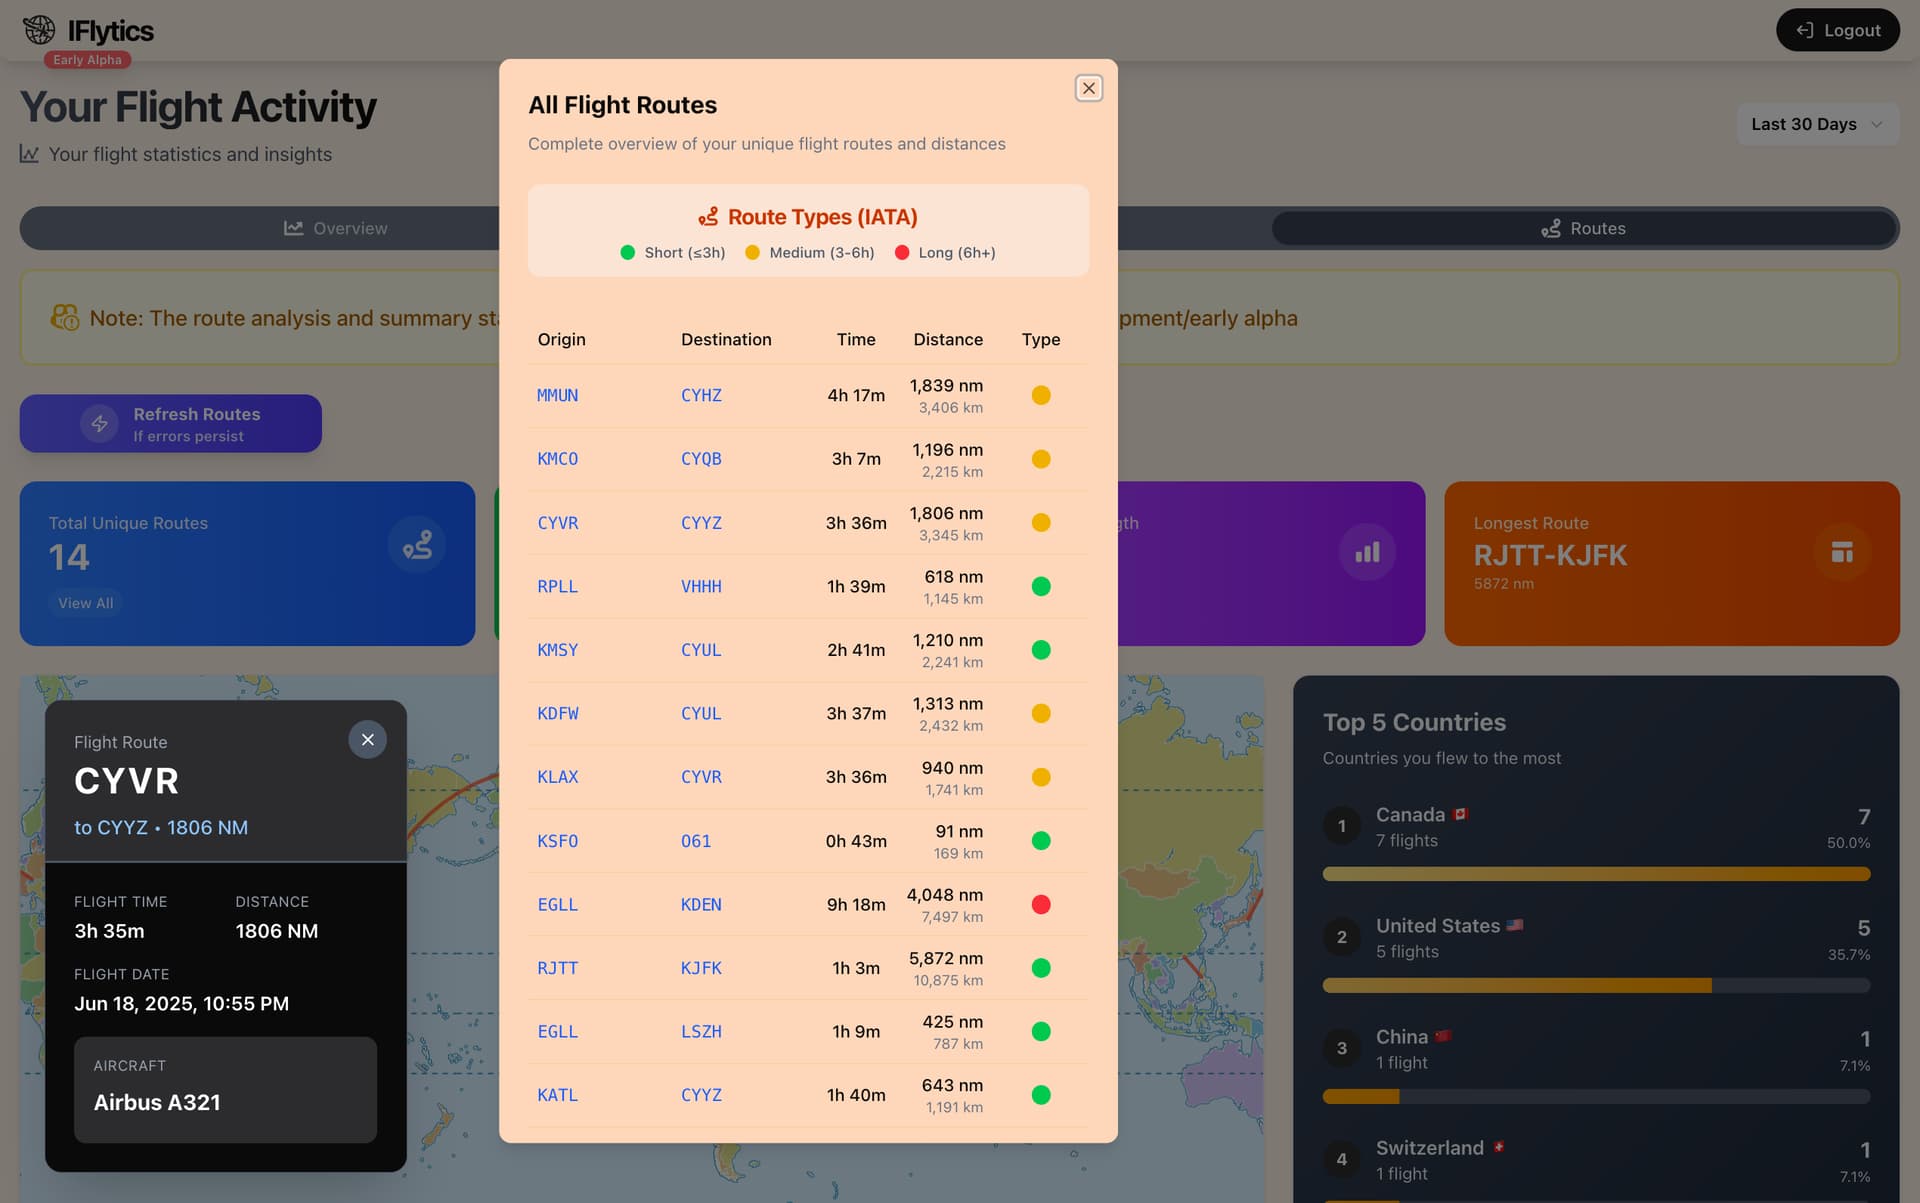
Task: Click the Switzerland flag icon
Action: (x=1498, y=1147)
